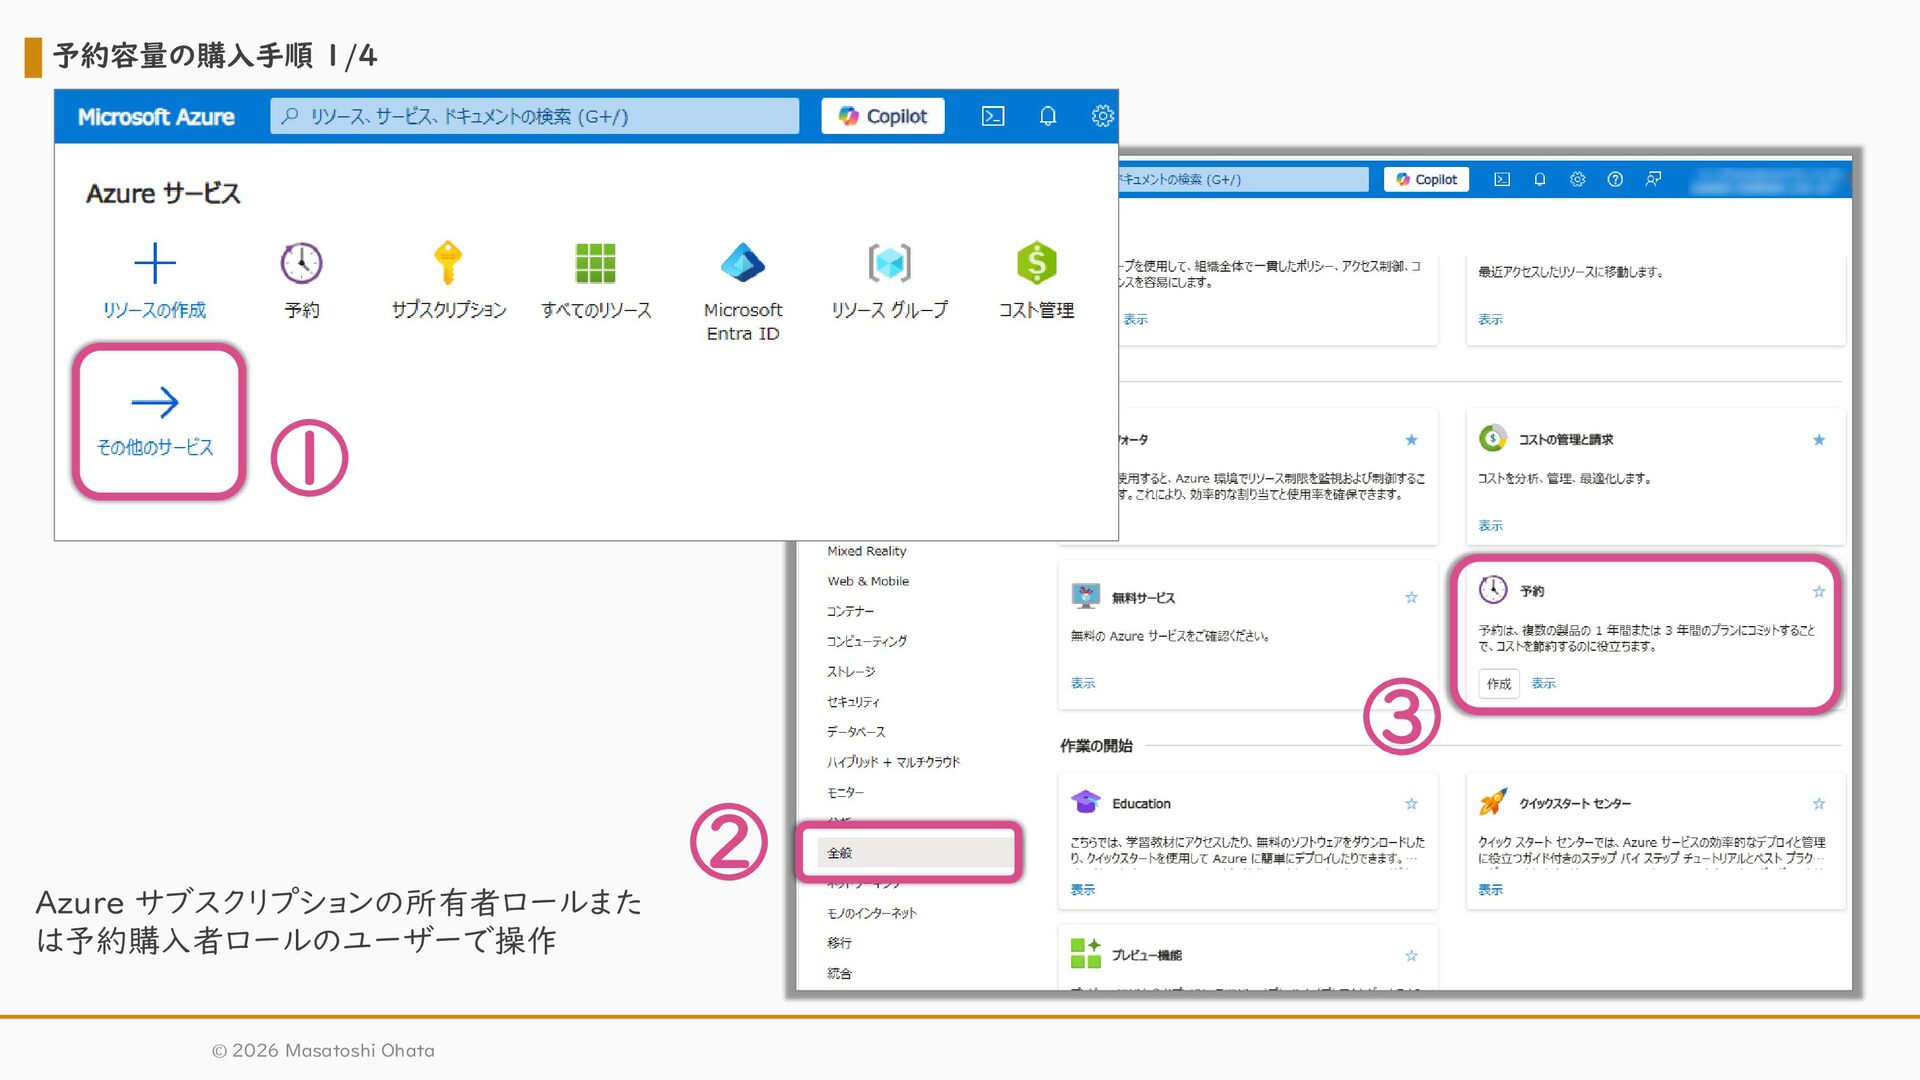1920x1080 pixels.
Task: Open Cloud Shell icon in top bar
Action: tap(992, 116)
